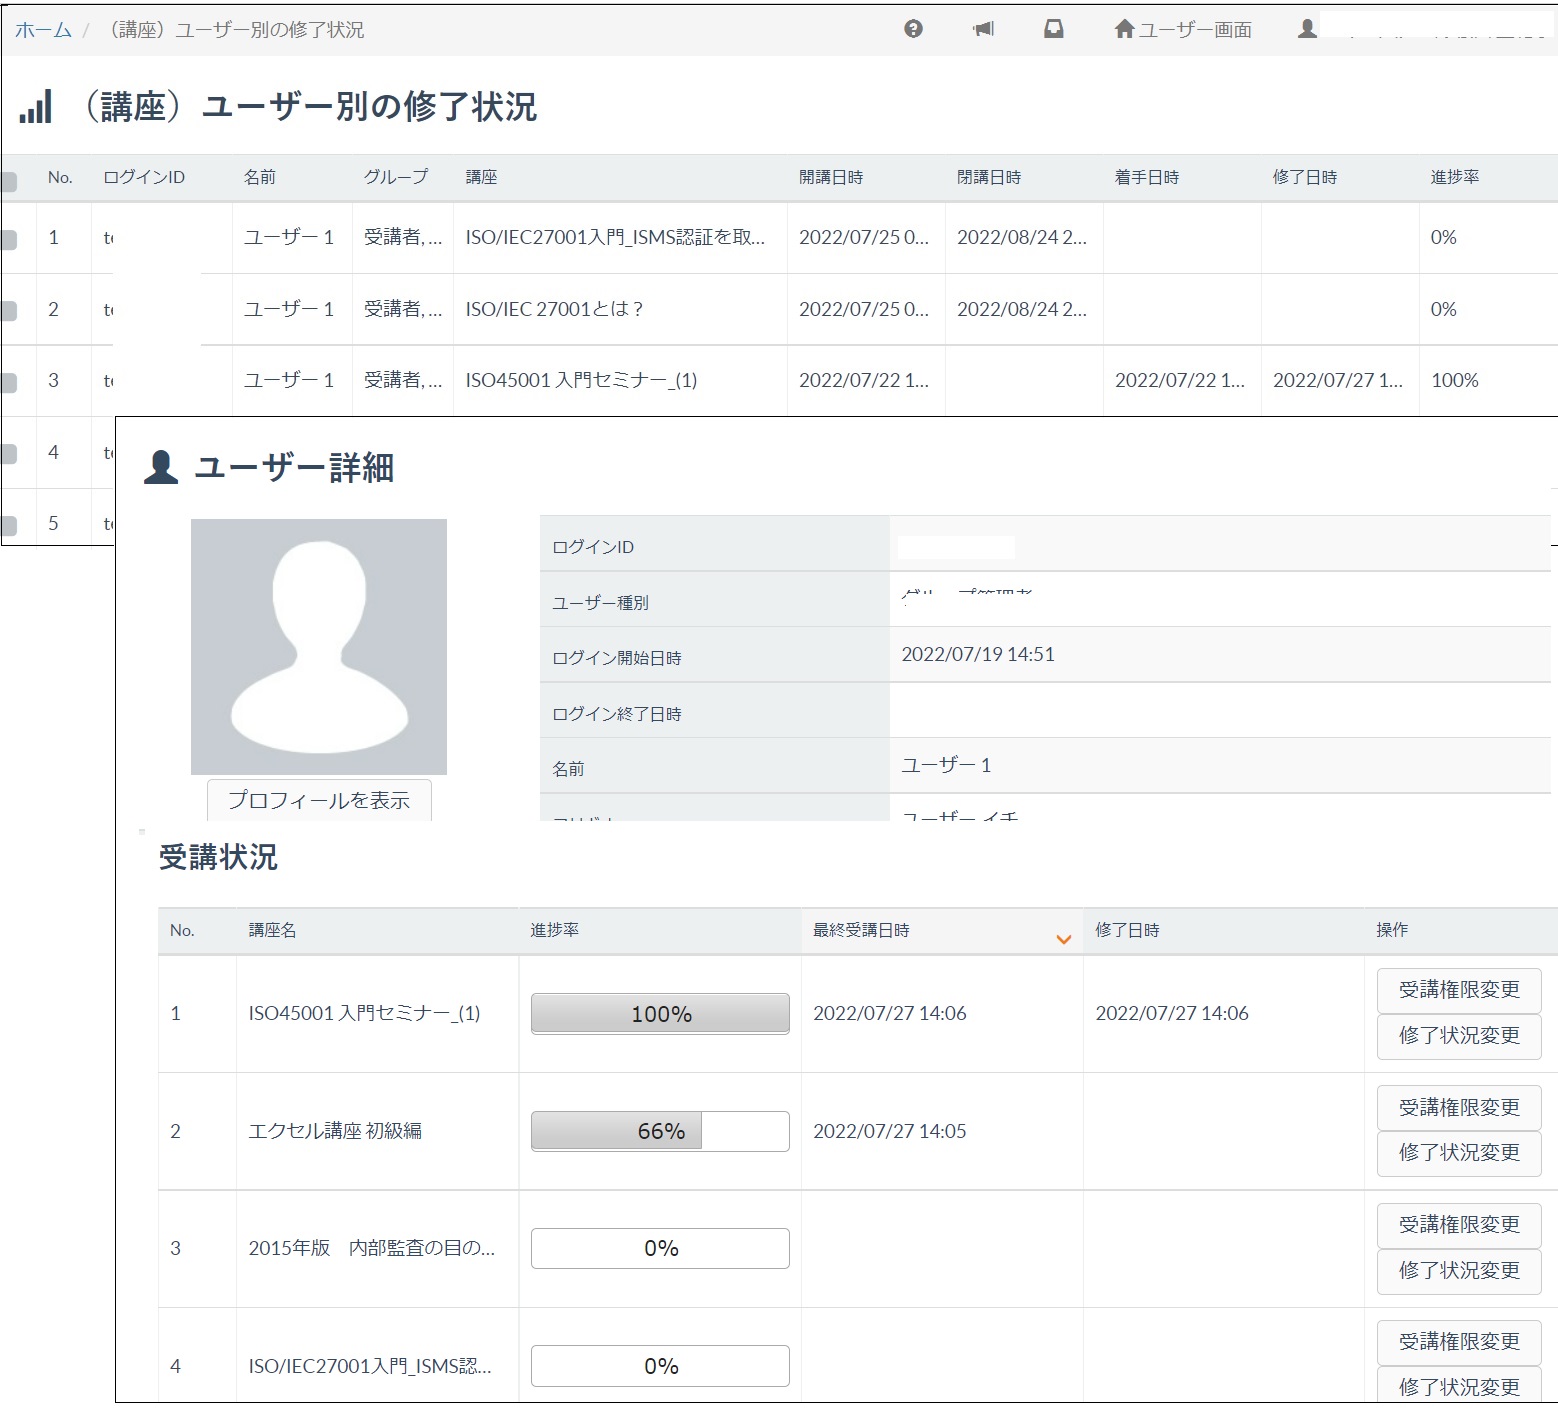Click the 受講状況 section heading
Viewport: 1558px width, 1426px height.
pos(218,858)
